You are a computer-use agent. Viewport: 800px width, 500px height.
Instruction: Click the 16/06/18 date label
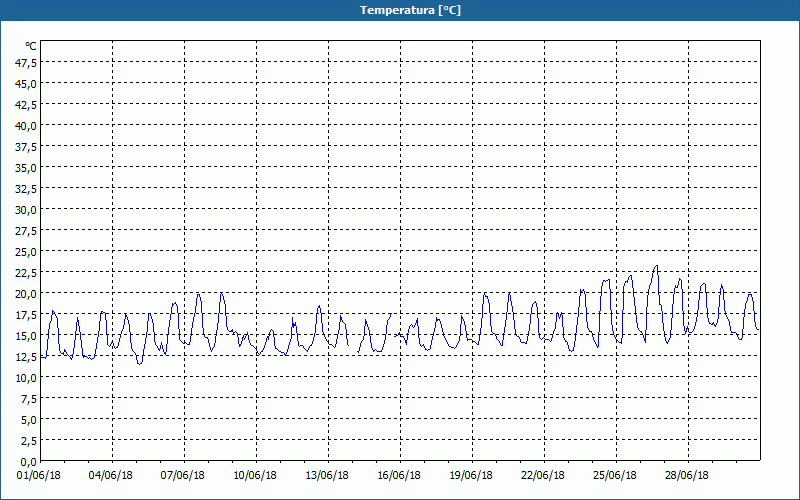pos(399,476)
